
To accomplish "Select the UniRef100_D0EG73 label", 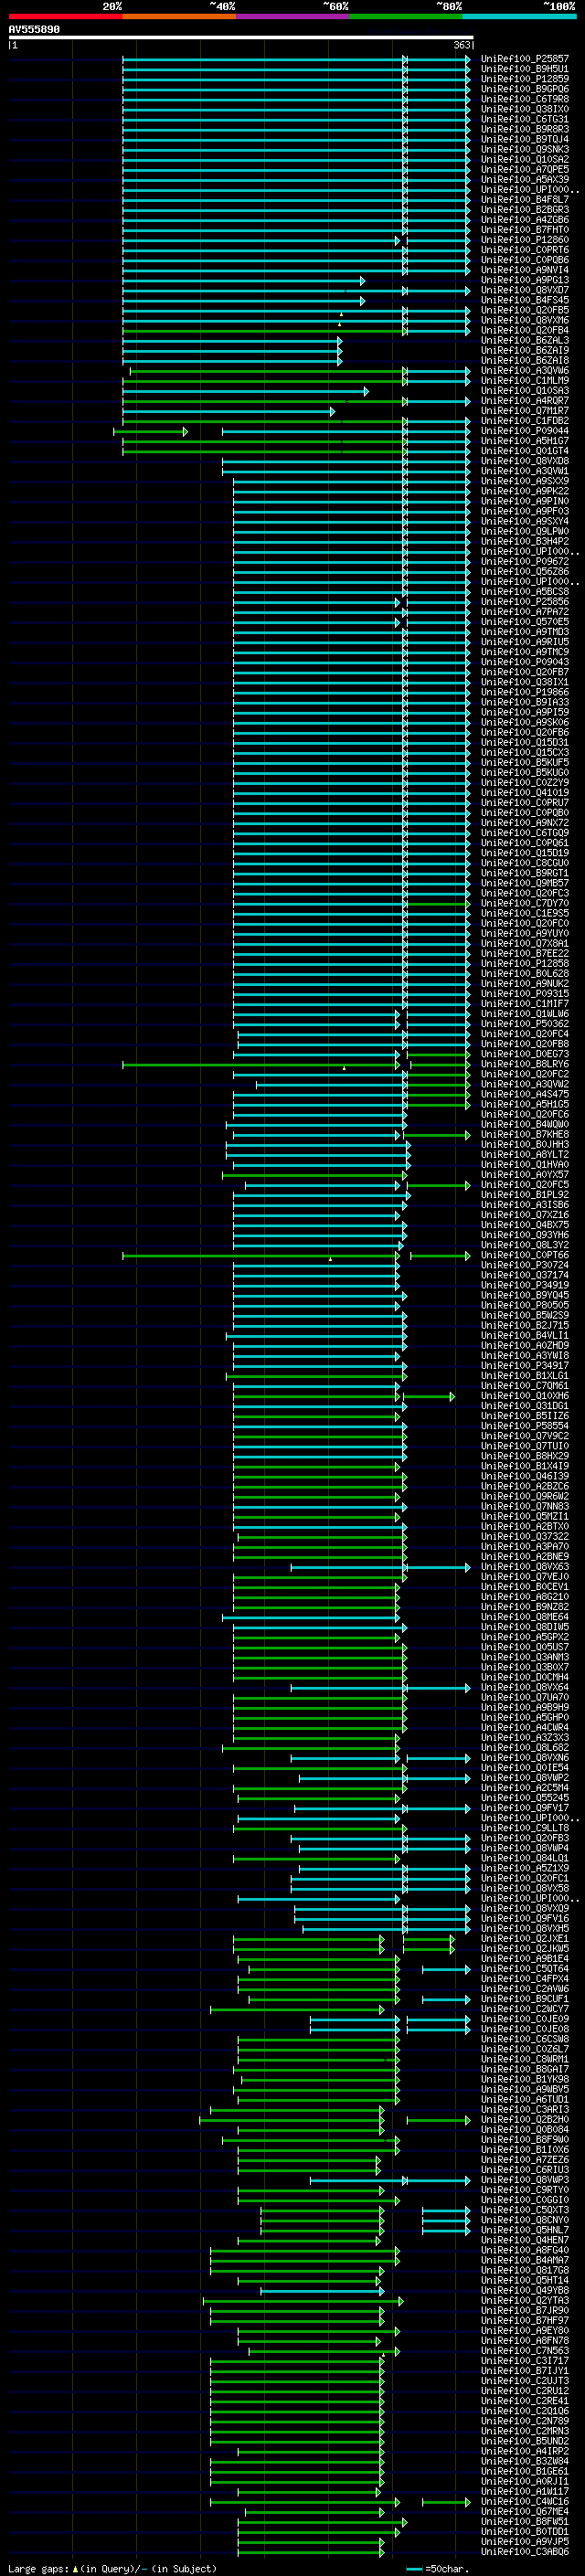I will (525, 1054).
